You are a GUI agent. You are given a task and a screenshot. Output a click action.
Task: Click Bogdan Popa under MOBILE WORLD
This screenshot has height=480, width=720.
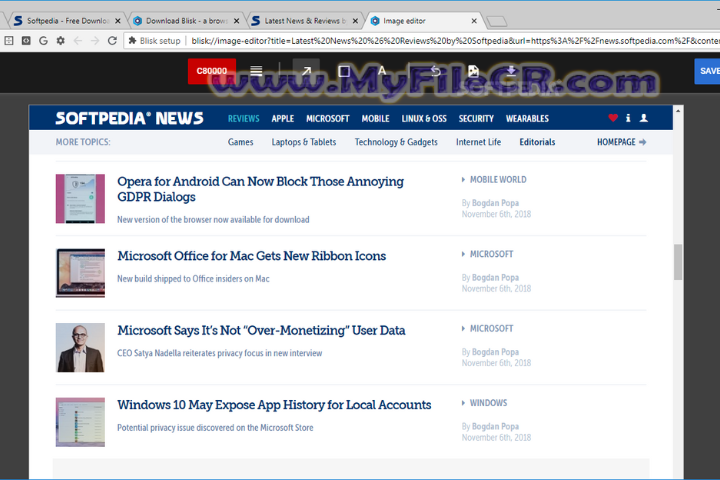495,203
